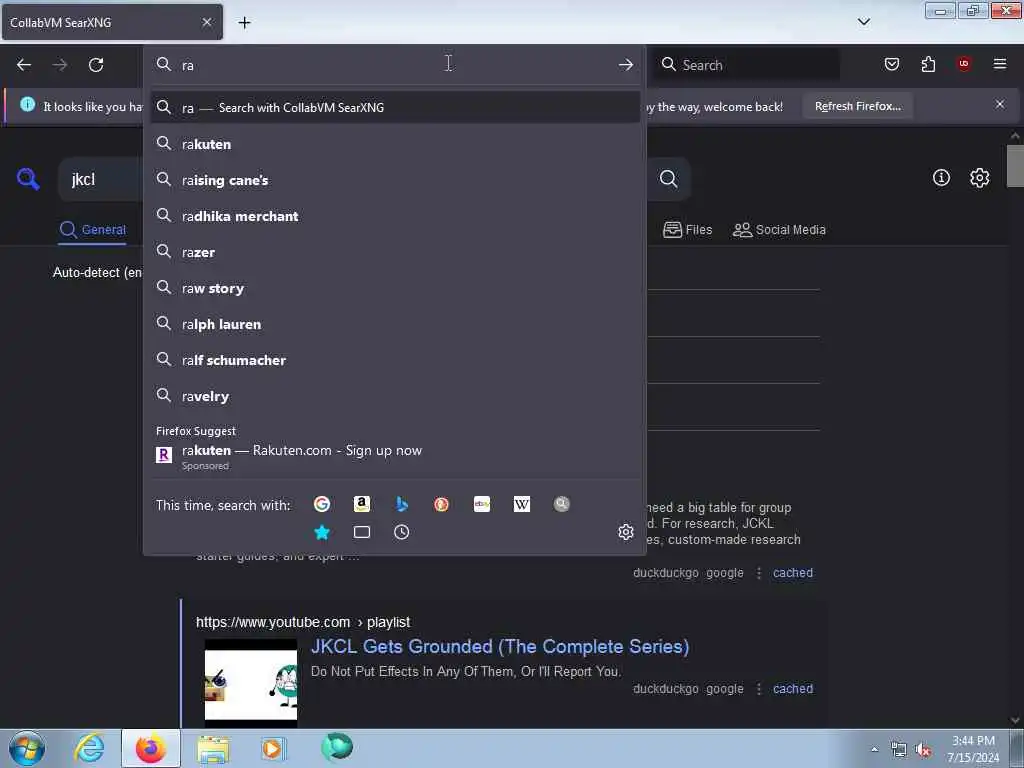
Task: Search this time with Amazon icon
Action: 362,504
